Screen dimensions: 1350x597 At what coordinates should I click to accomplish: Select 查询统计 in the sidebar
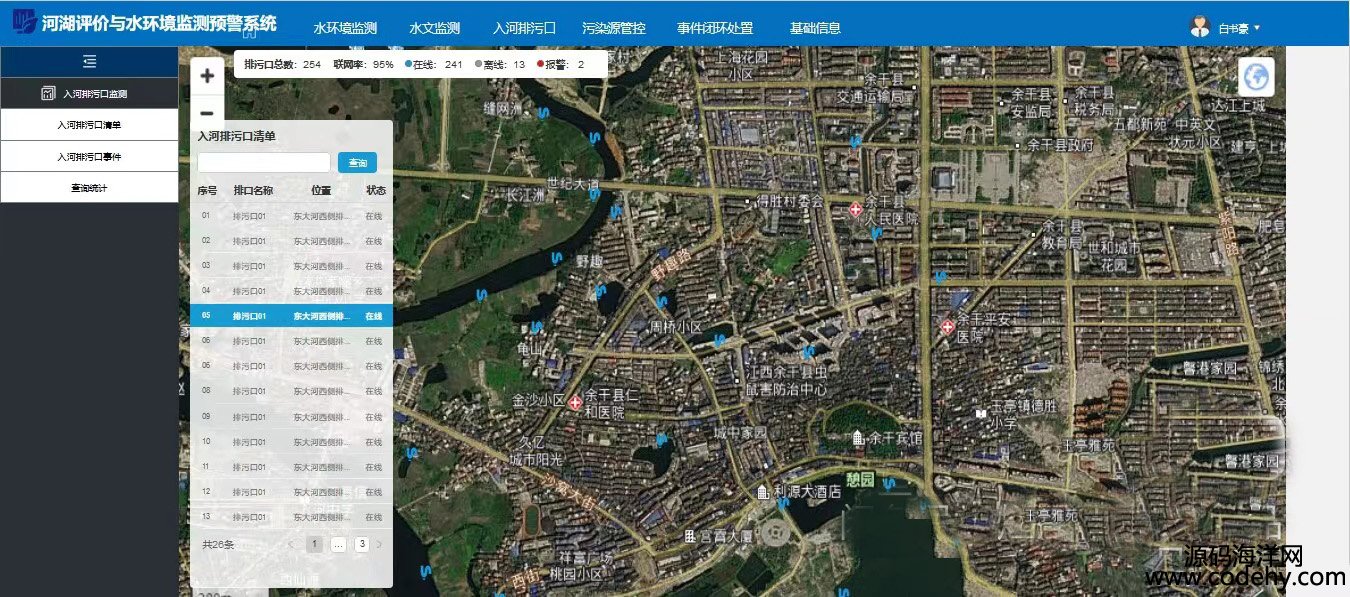coord(89,187)
